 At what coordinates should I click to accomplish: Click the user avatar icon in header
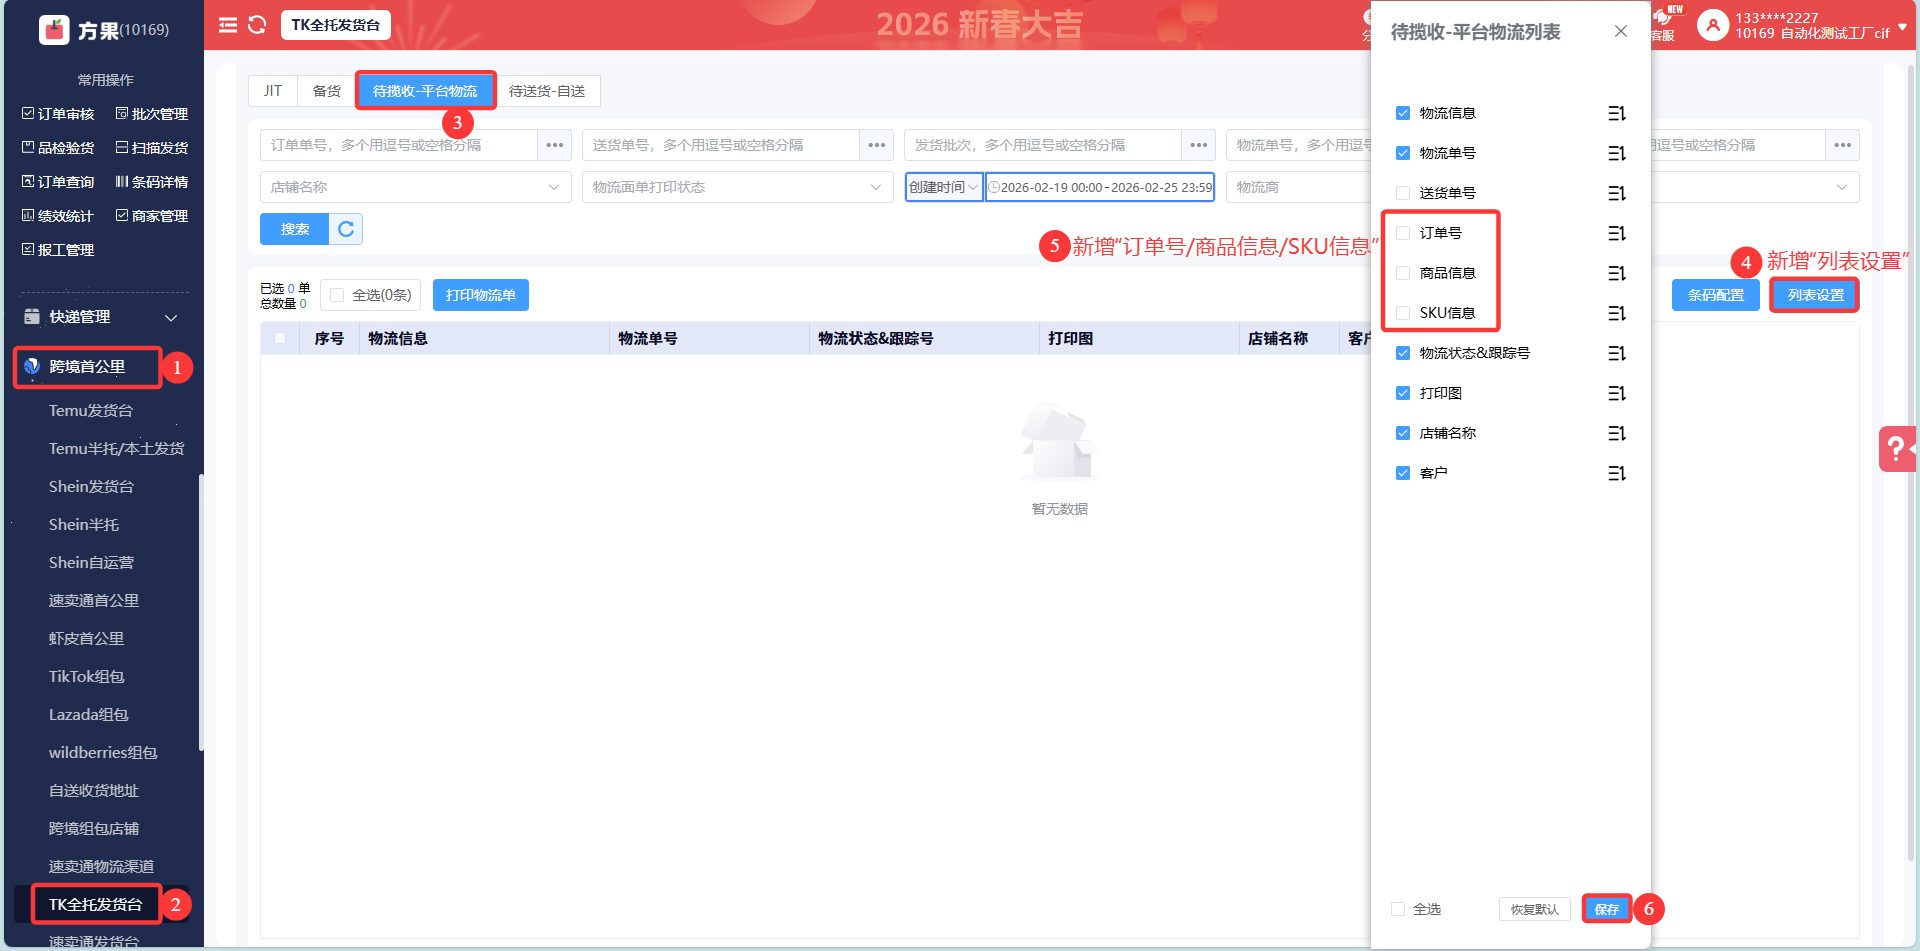tap(1713, 25)
